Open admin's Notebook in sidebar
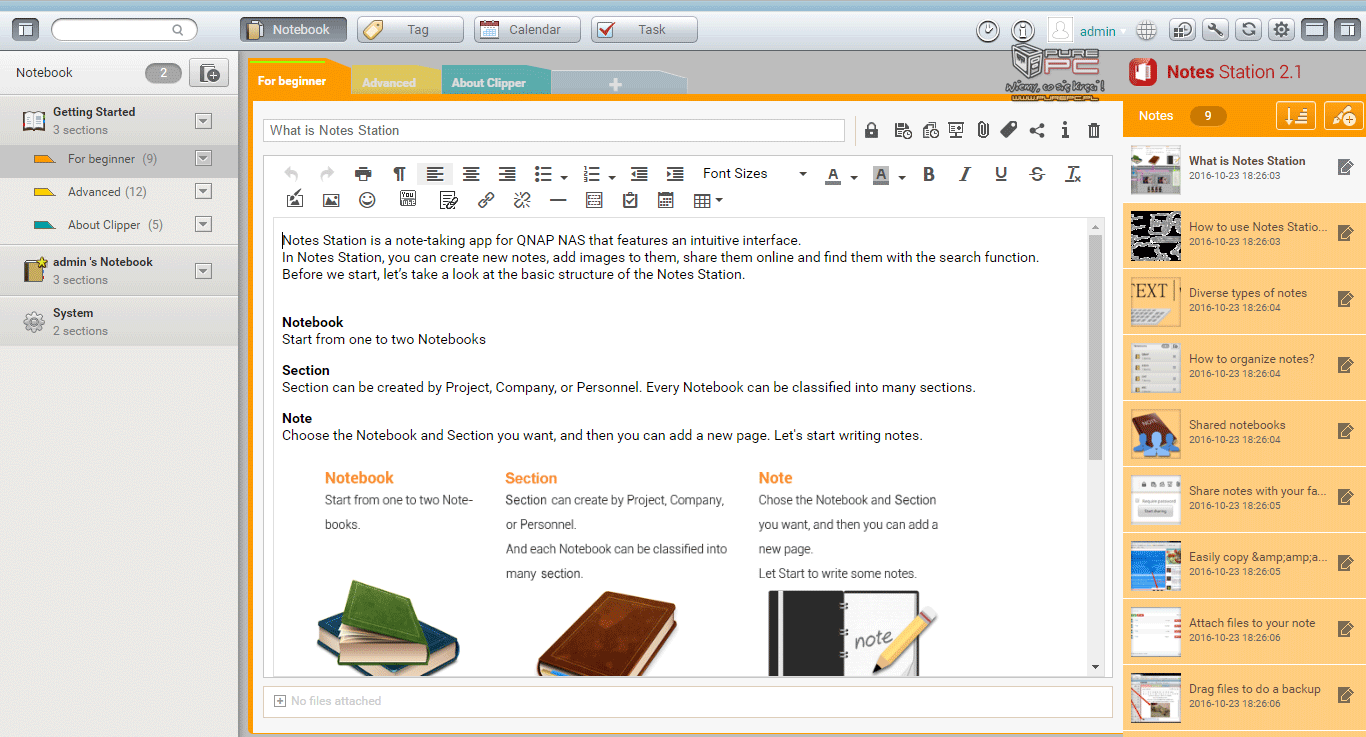This screenshot has height=737, width=1366. [119, 270]
